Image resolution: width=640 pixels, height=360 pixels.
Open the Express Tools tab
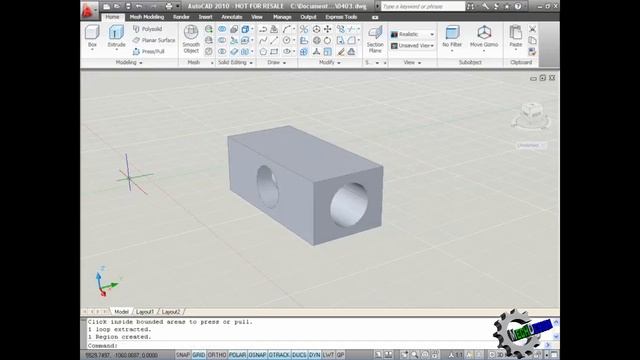point(341,17)
